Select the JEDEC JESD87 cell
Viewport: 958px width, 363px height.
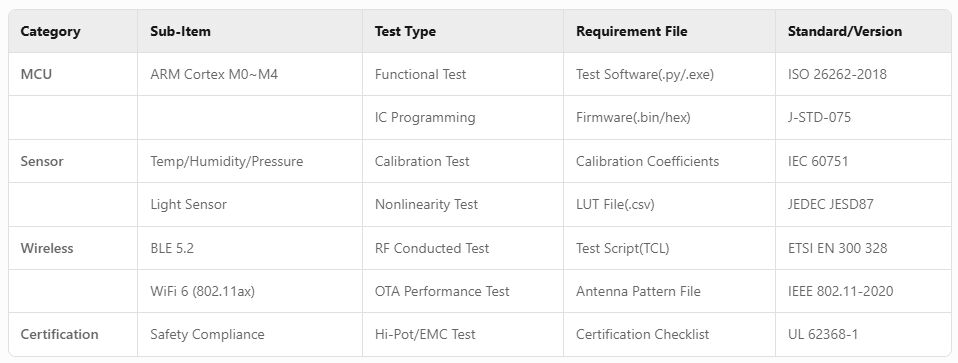point(863,205)
